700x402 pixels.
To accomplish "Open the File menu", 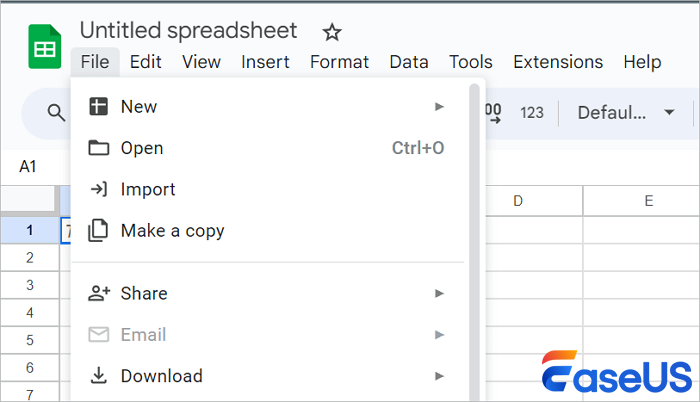I will (x=95, y=62).
